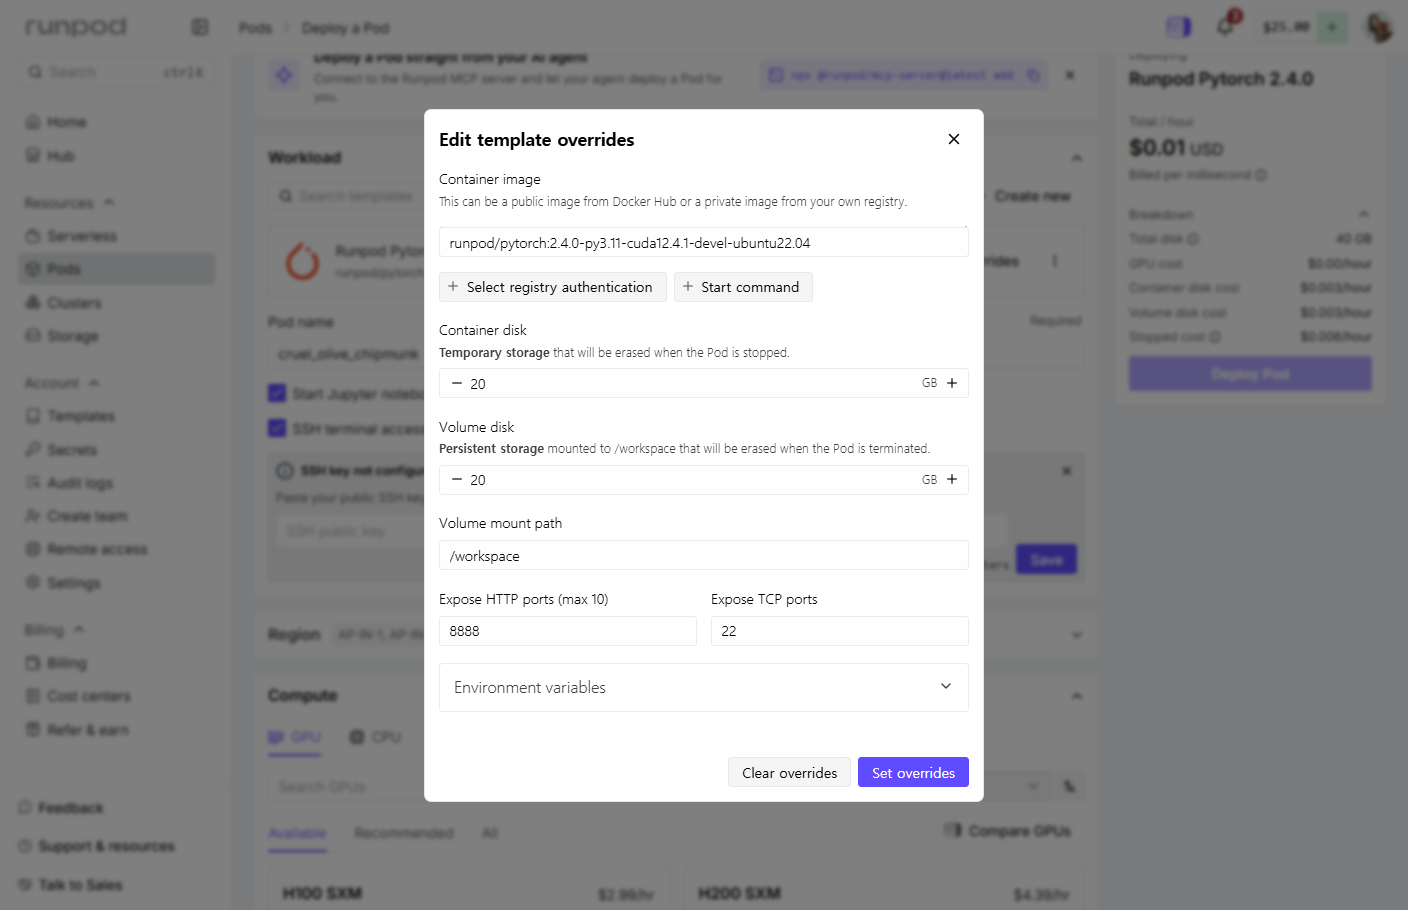Toggle the sidebar collapse icon
The image size is (1408, 910).
pyautogui.click(x=200, y=27)
